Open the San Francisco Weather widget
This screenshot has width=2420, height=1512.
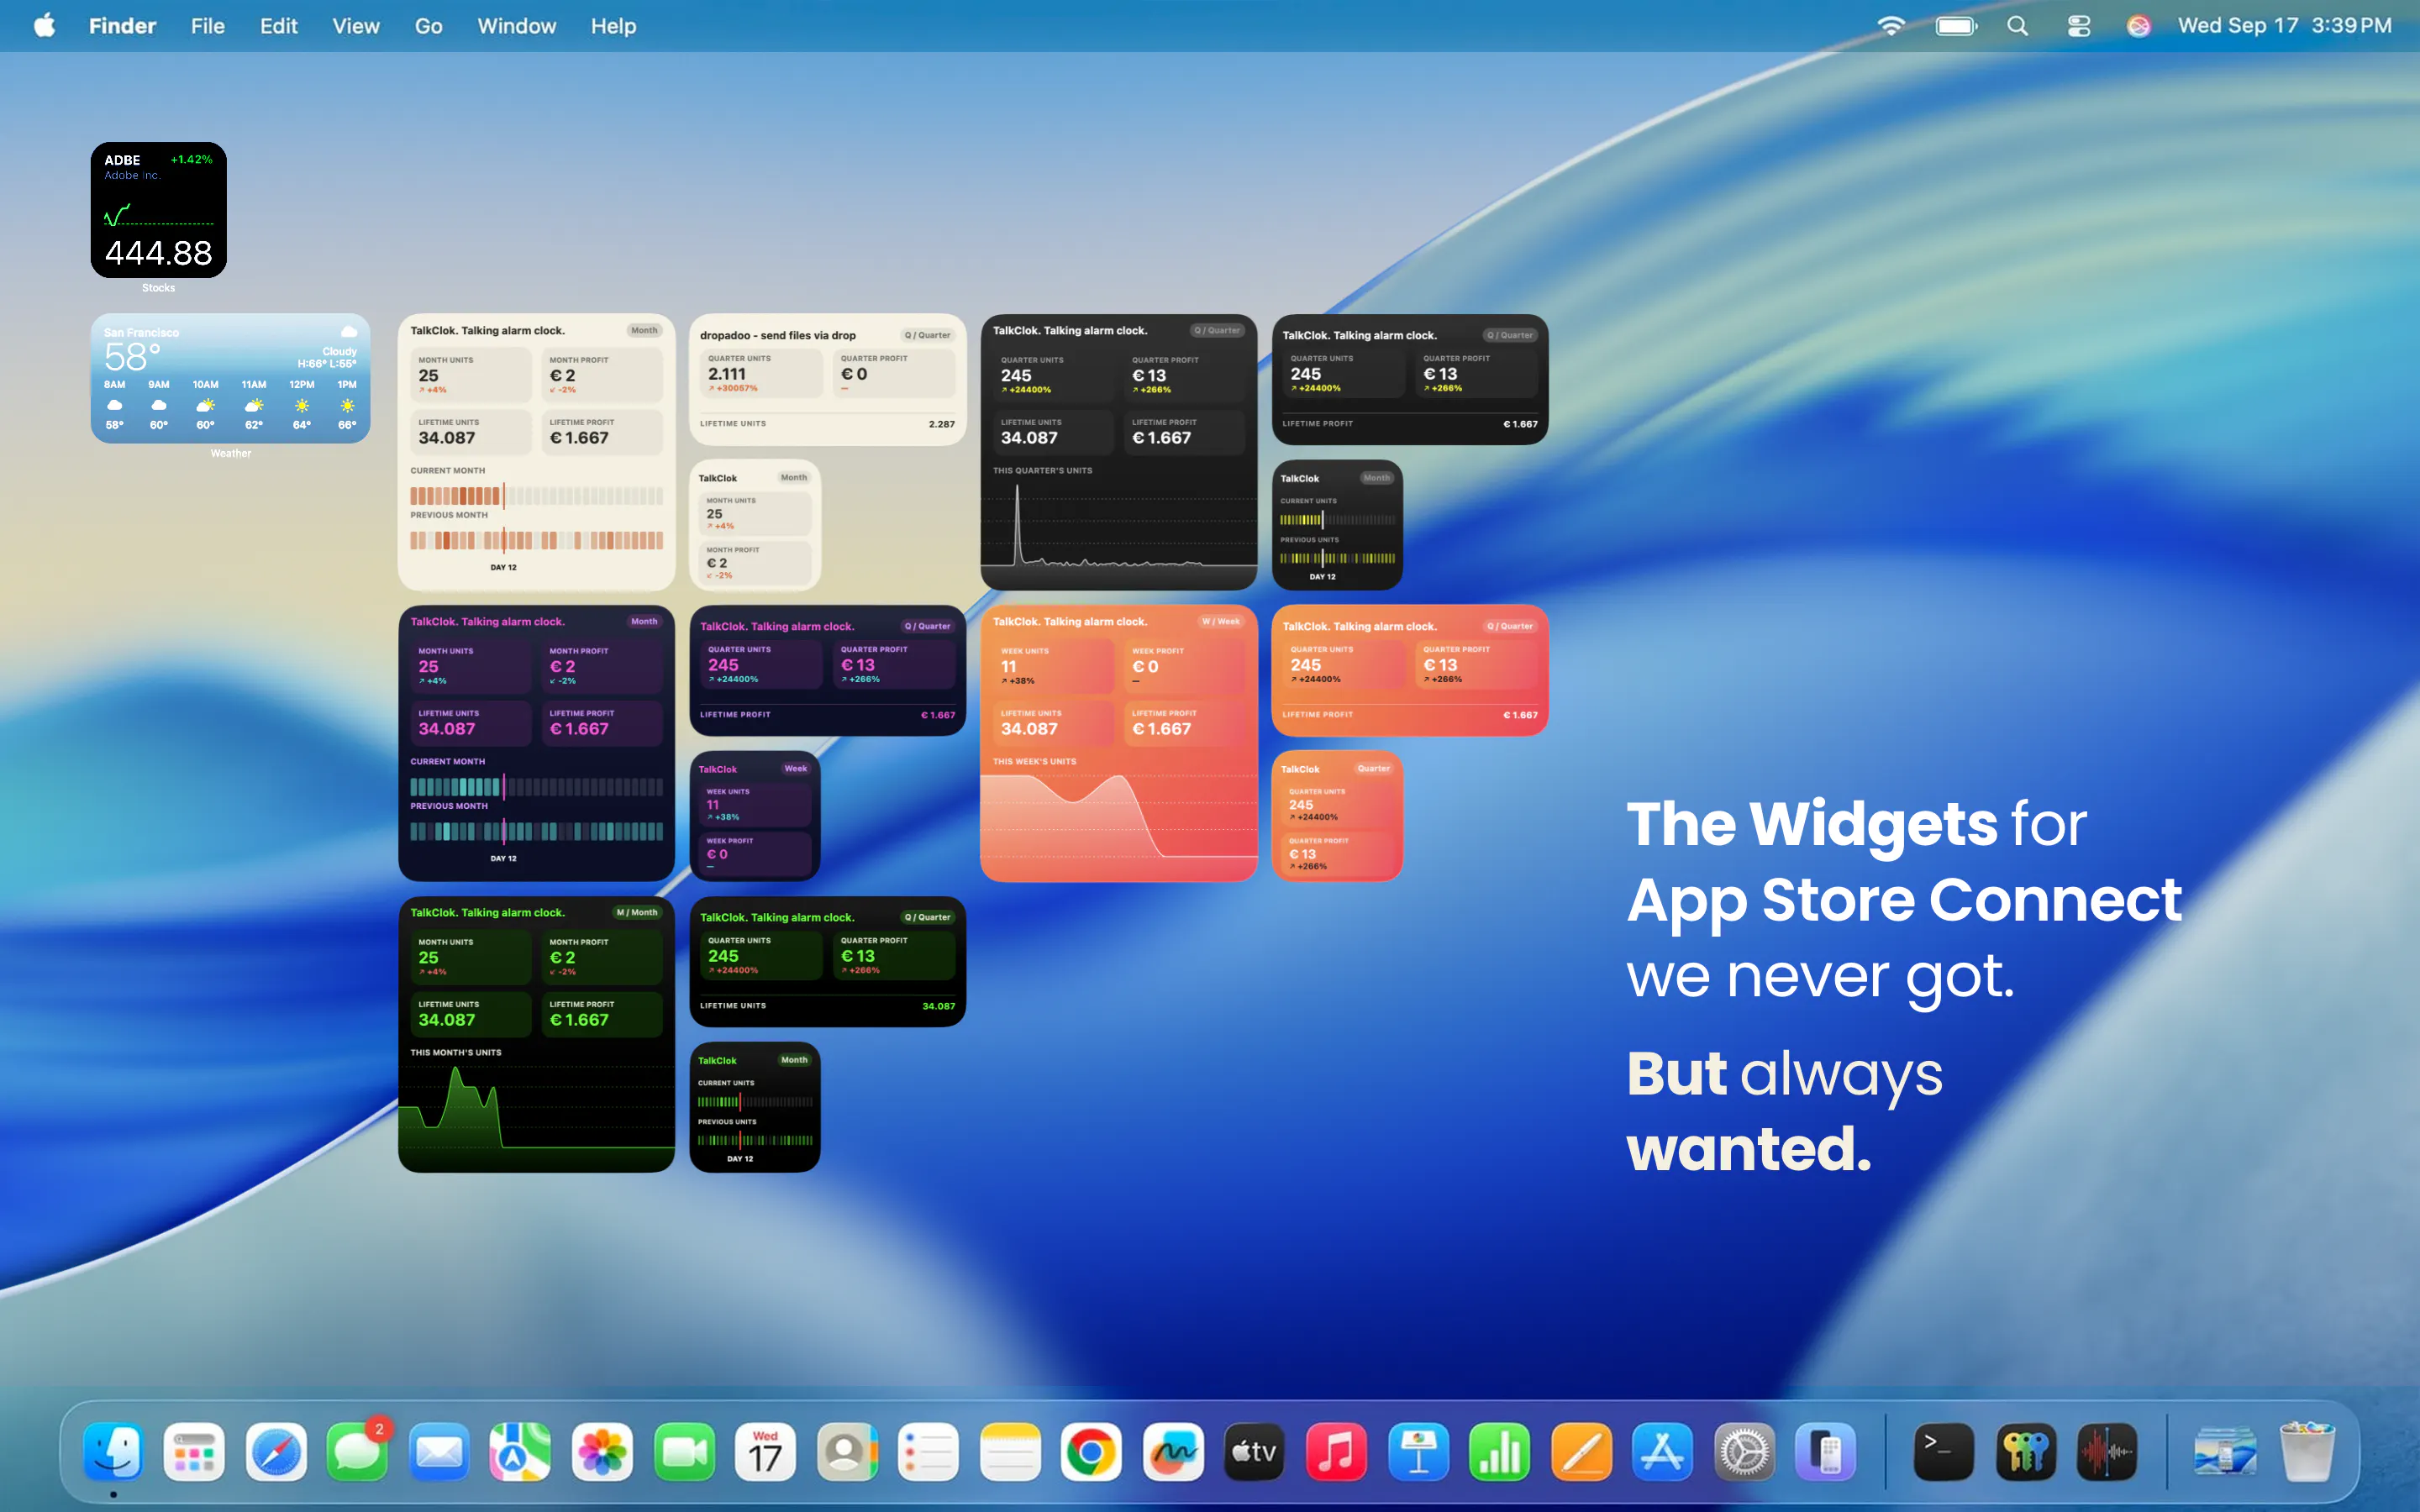231,378
